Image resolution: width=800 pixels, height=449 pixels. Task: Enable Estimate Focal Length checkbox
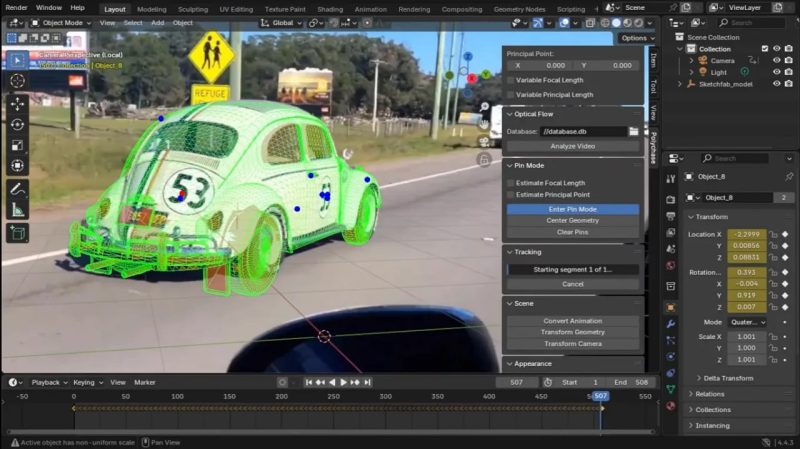(511, 183)
